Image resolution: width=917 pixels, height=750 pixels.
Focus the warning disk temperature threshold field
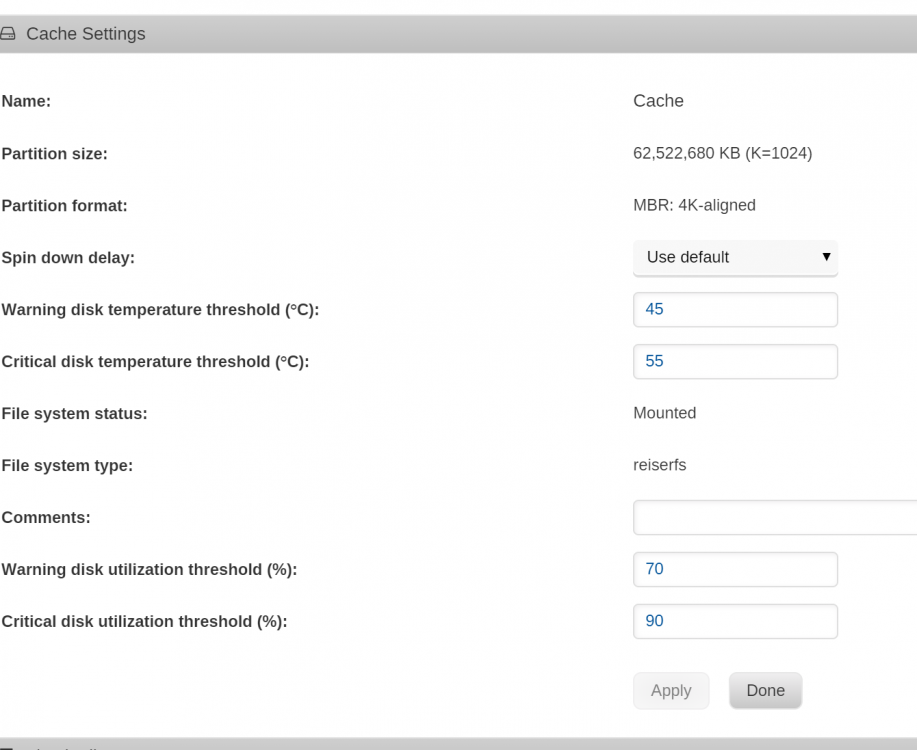(735, 309)
